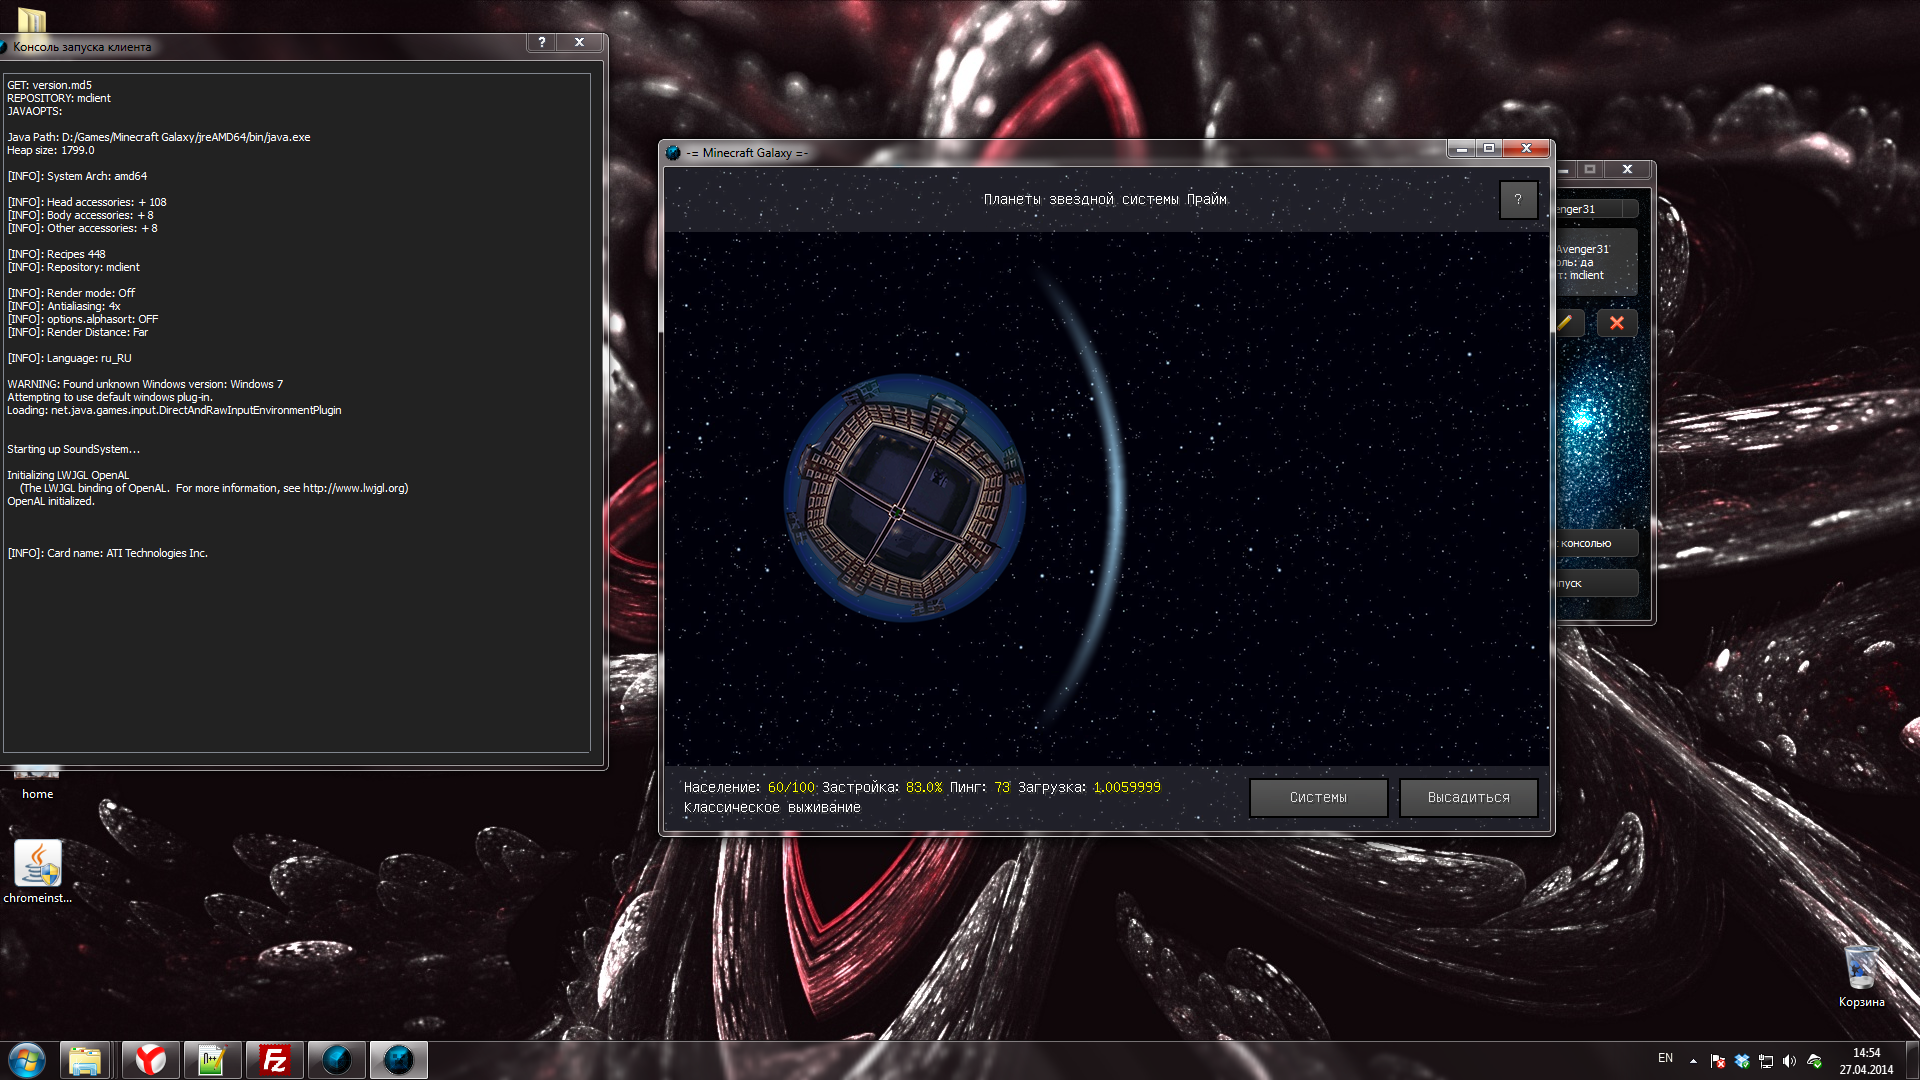Close the Minecraft Galaxy window
The image size is (1920, 1080).
pos(1526,148)
